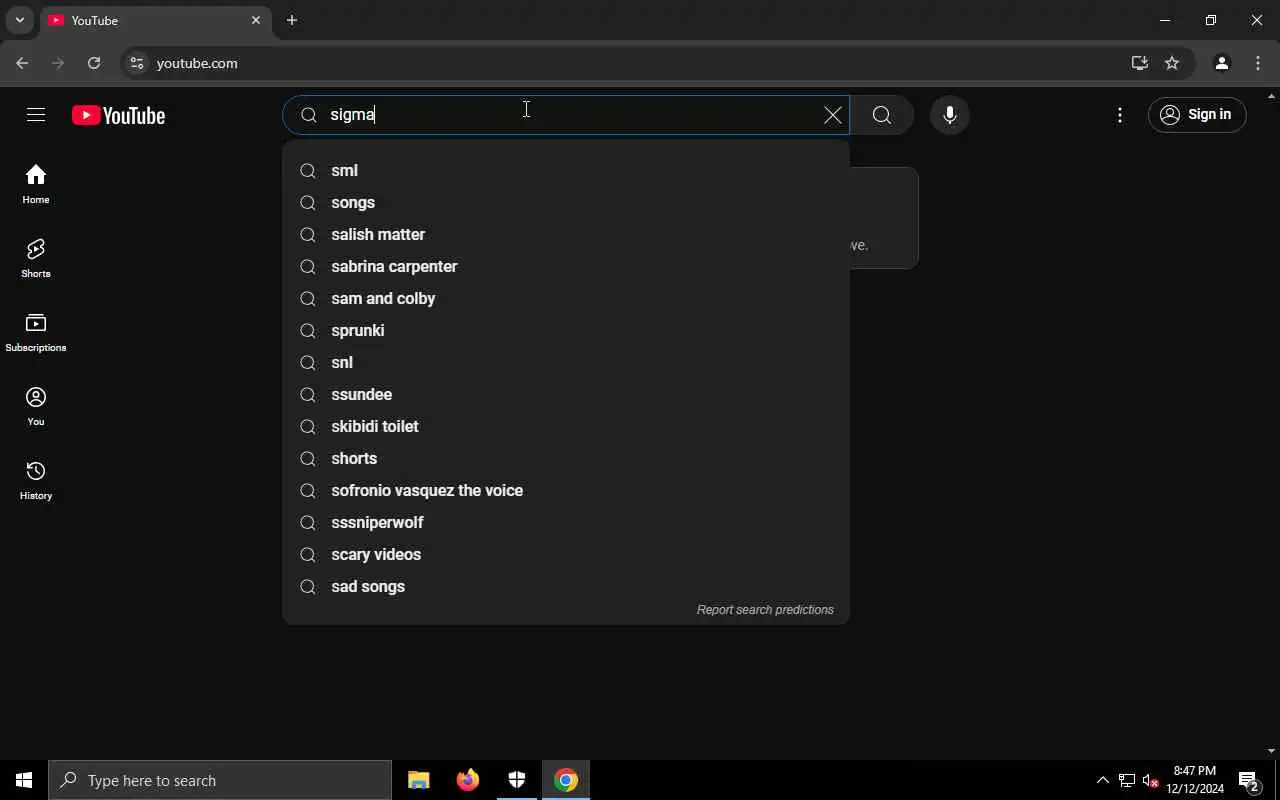1280x800 pixels.
Task: View site information icon in address bar
Action: (137, 63)
